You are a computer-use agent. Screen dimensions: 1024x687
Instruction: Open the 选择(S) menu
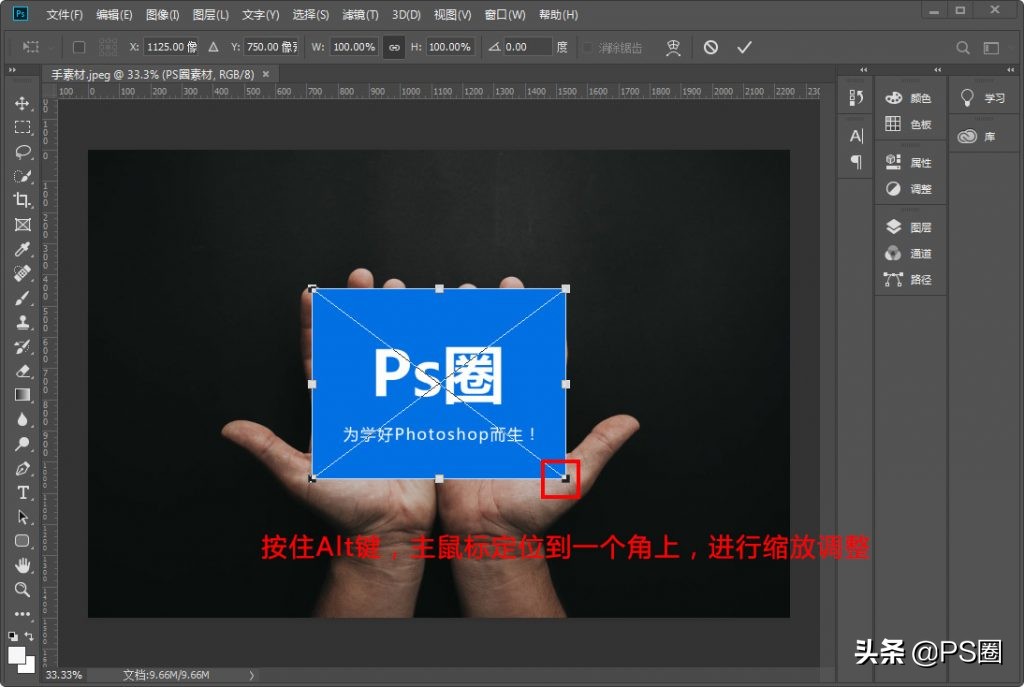pos(311,14)
